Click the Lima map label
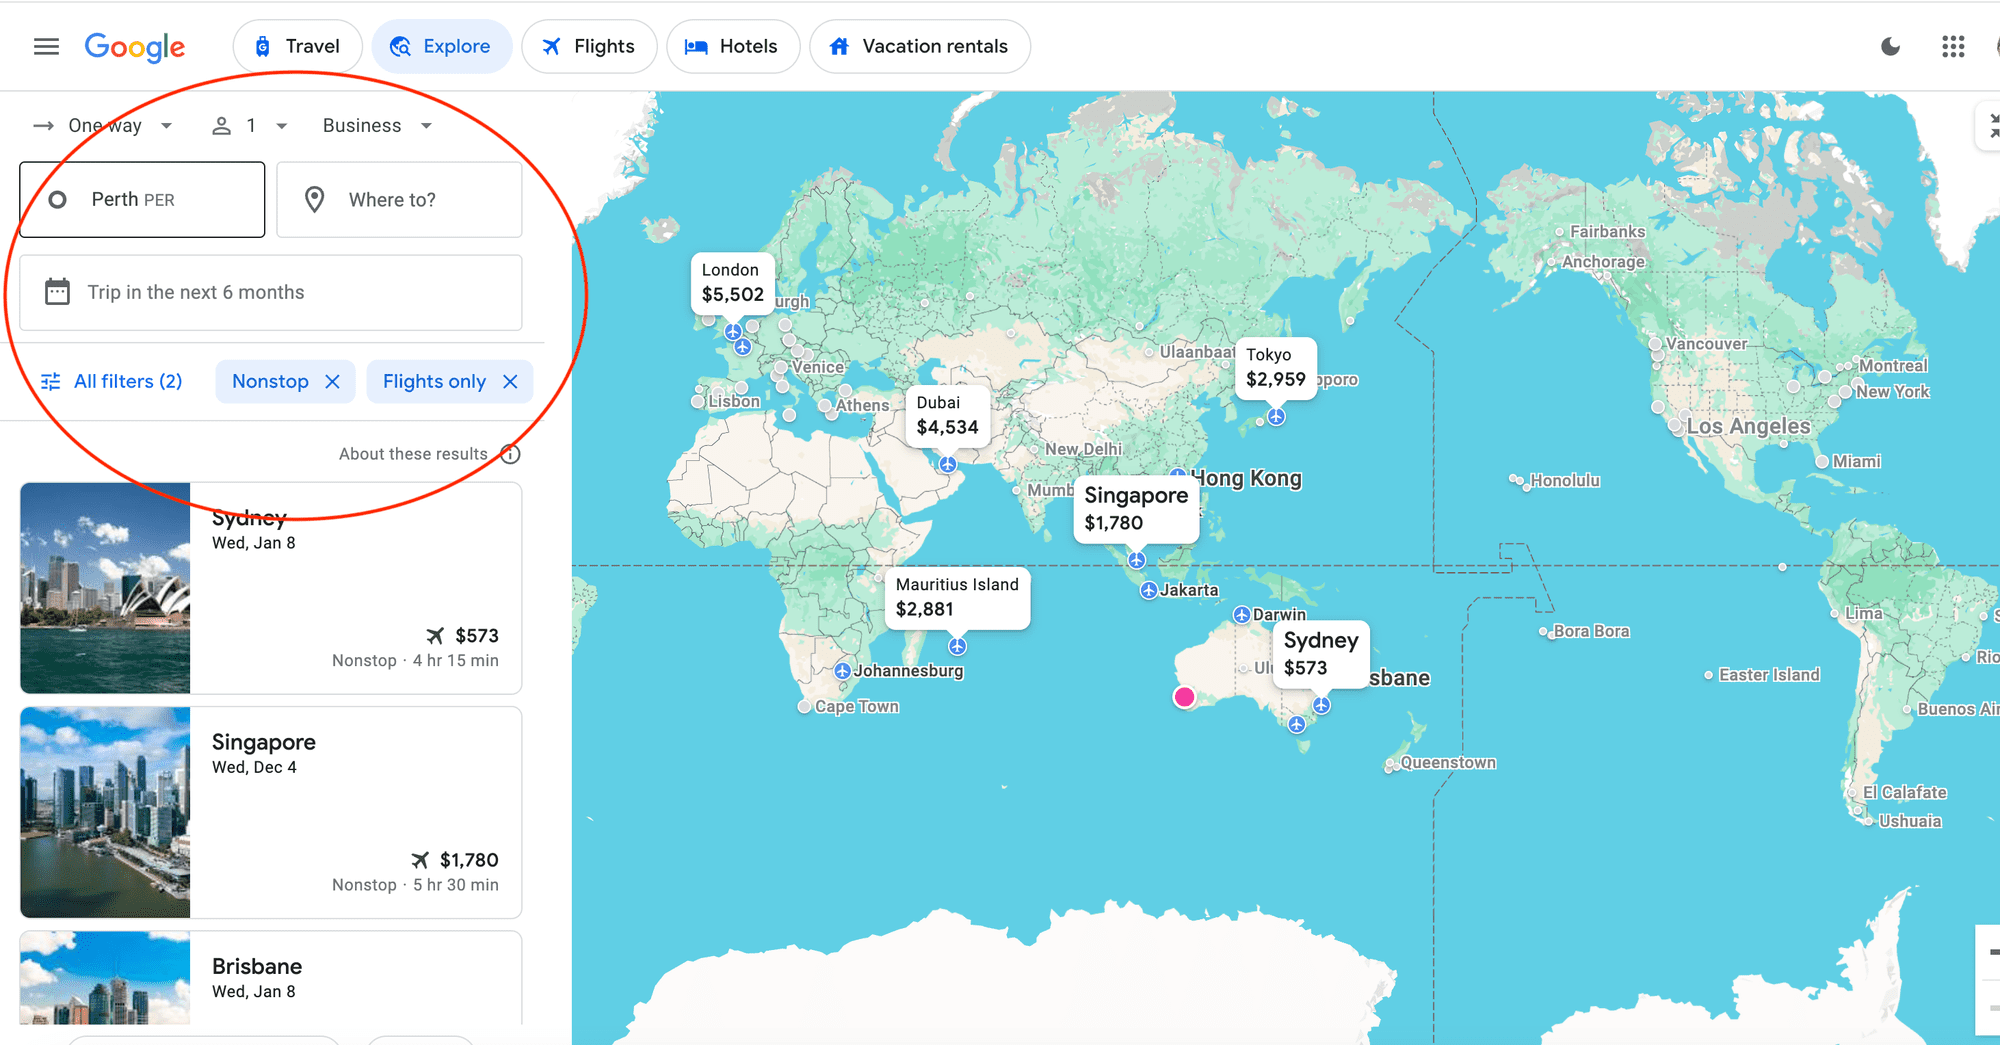2000x1045 pixels. click(1863, 613)
